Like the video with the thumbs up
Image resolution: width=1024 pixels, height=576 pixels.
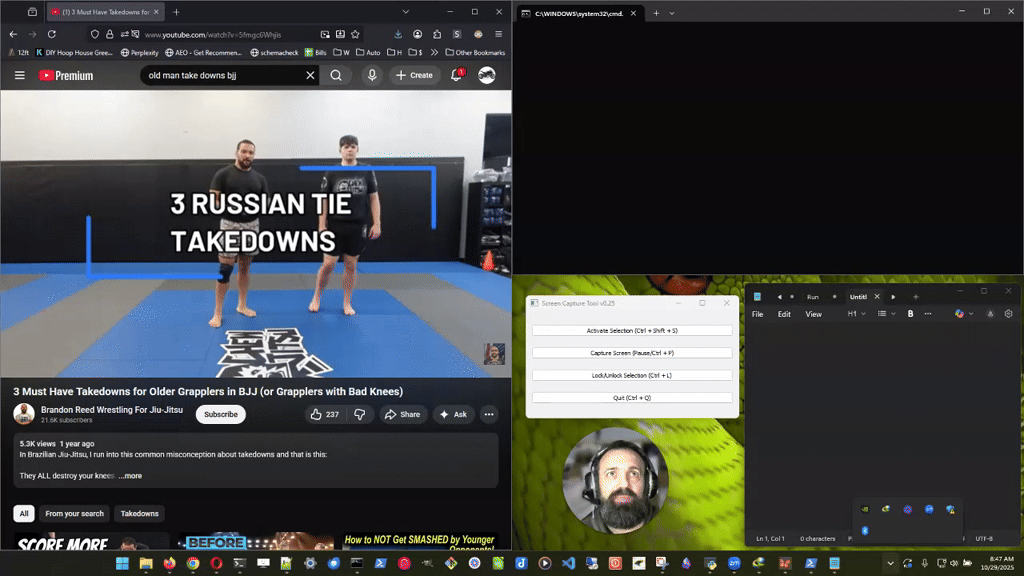coord(318,414)
